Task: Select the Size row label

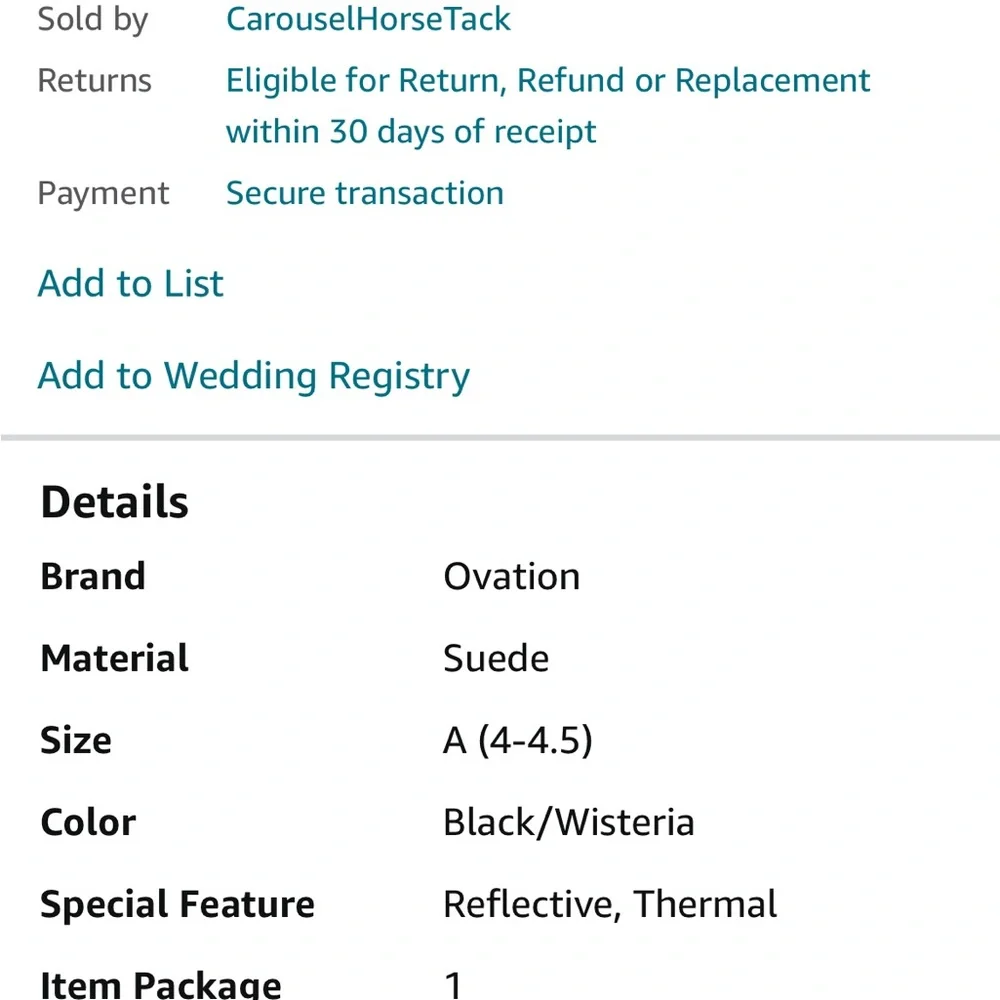Action: click(76, 740)
